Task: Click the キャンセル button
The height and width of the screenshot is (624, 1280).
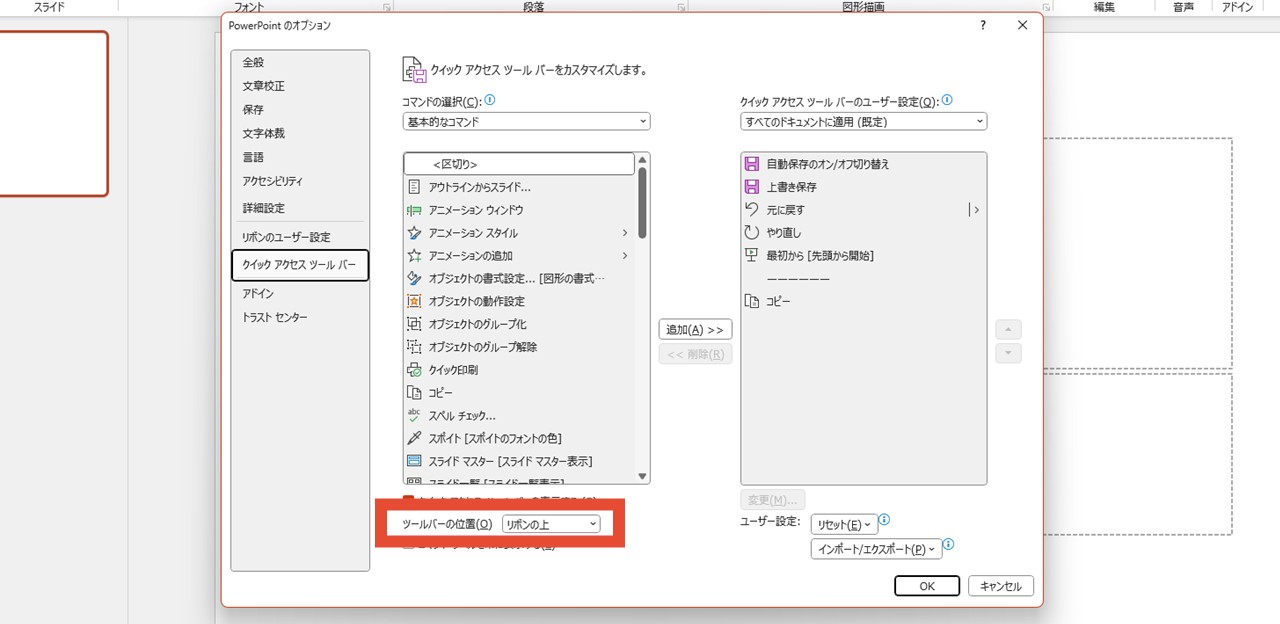Action: [1001, 586]
